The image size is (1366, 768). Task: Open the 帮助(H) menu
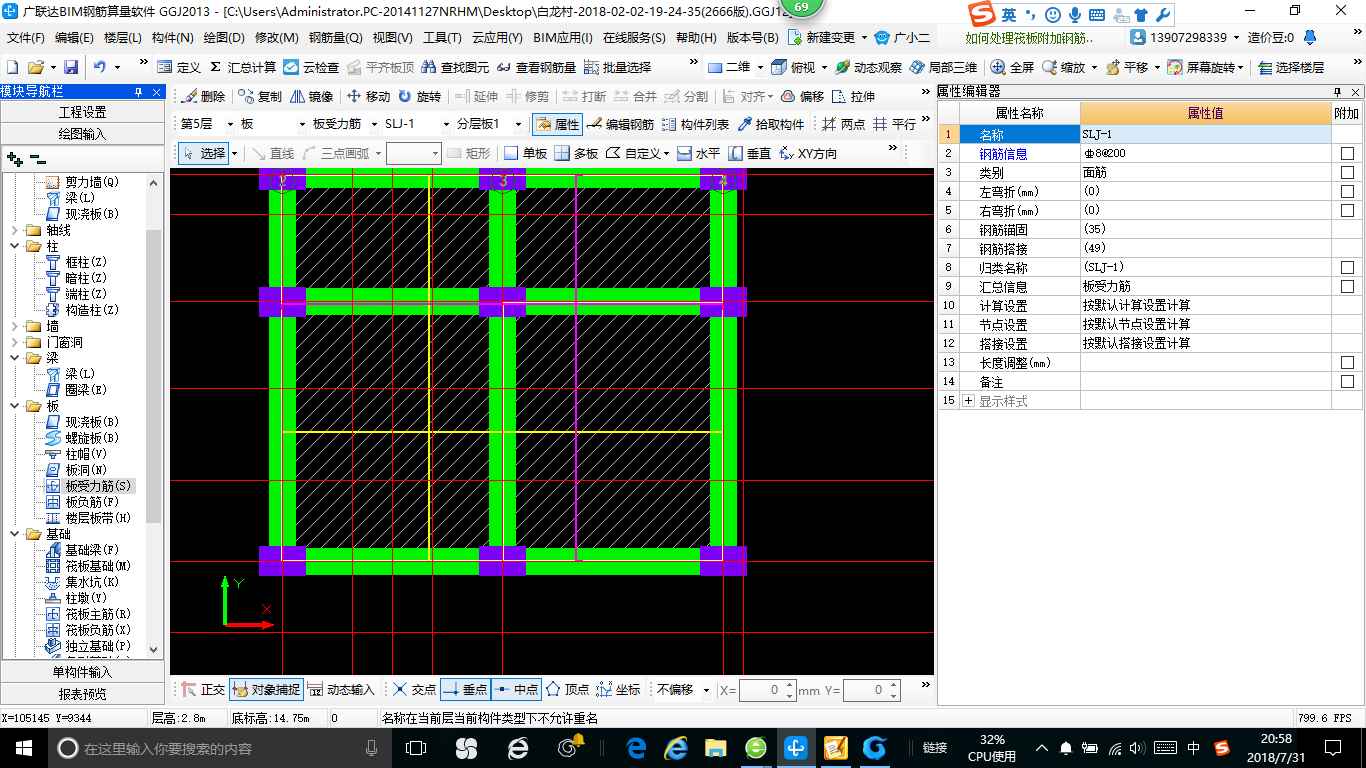click(x=696, y=37)
